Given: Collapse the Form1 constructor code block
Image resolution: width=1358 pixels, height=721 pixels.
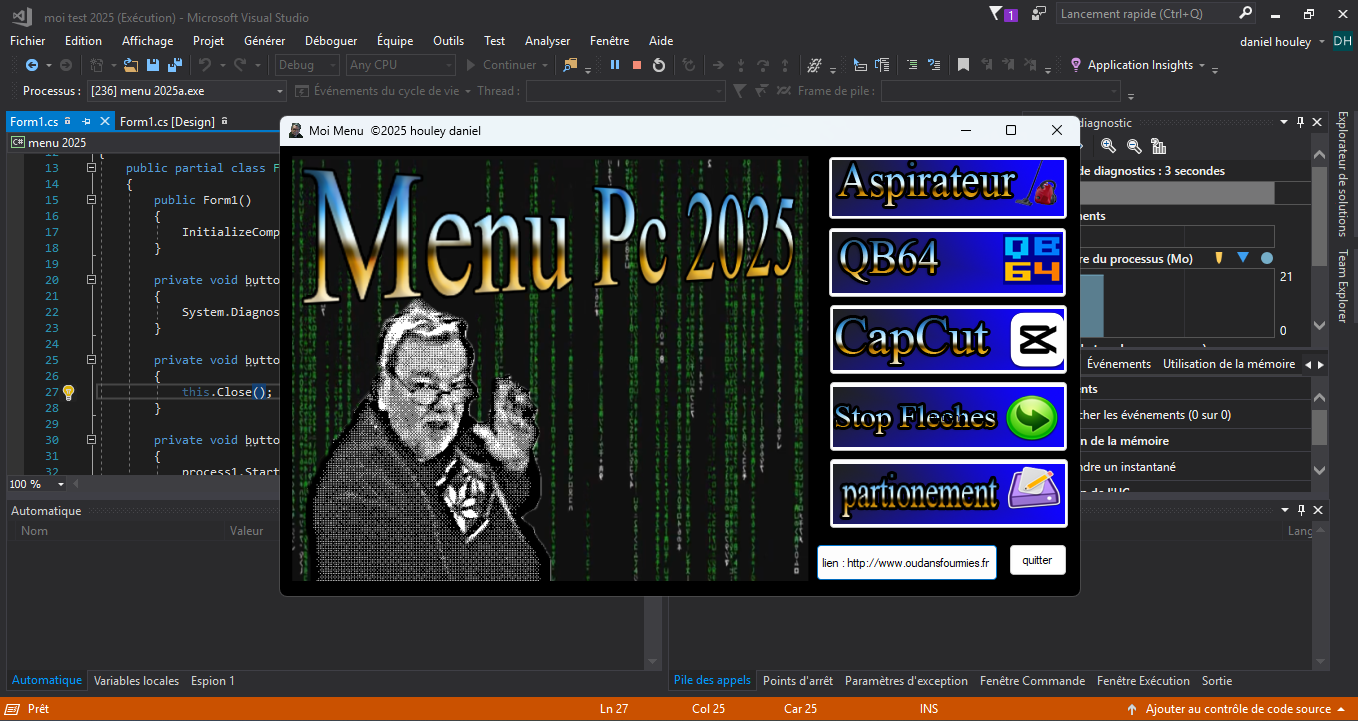Looking at the screenshot, I should click(x=91, y=200).
